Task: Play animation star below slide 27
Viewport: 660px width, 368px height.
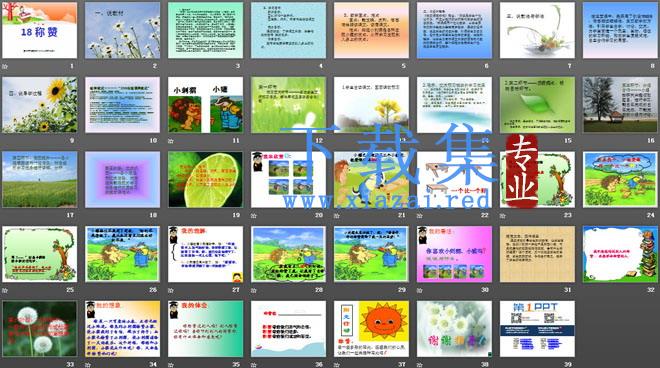Action: [171, 290]
